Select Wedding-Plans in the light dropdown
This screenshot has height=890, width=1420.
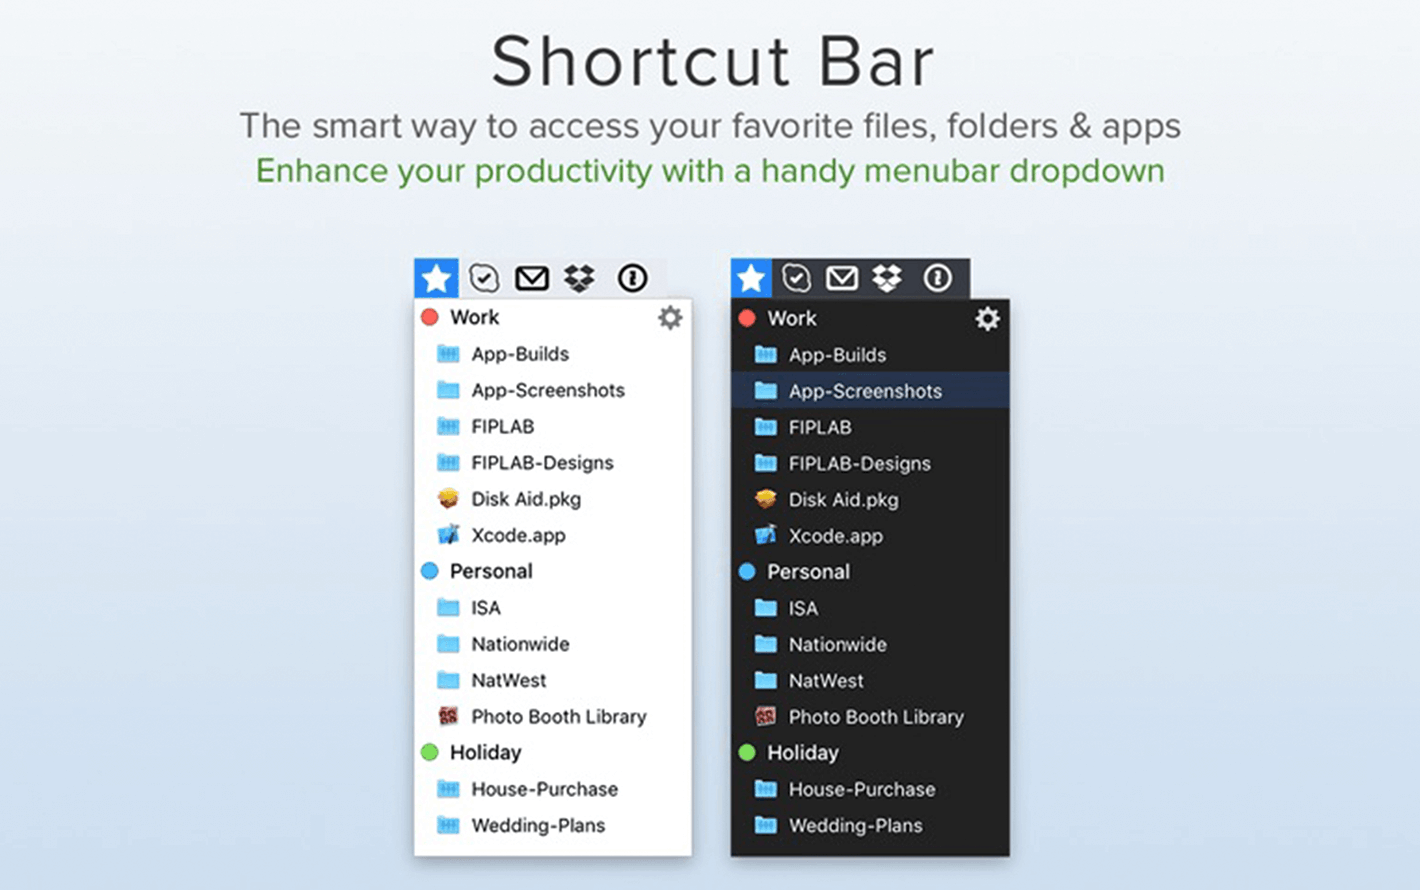(x=553, y=825)
